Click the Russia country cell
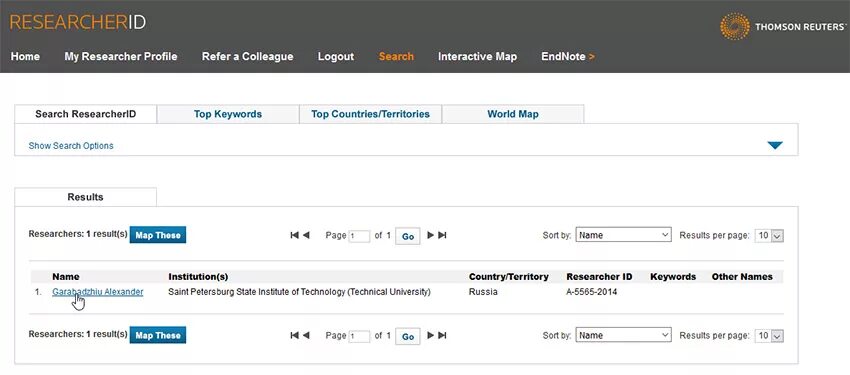Screen dimensions: 850x375 [x=483, y=292]
